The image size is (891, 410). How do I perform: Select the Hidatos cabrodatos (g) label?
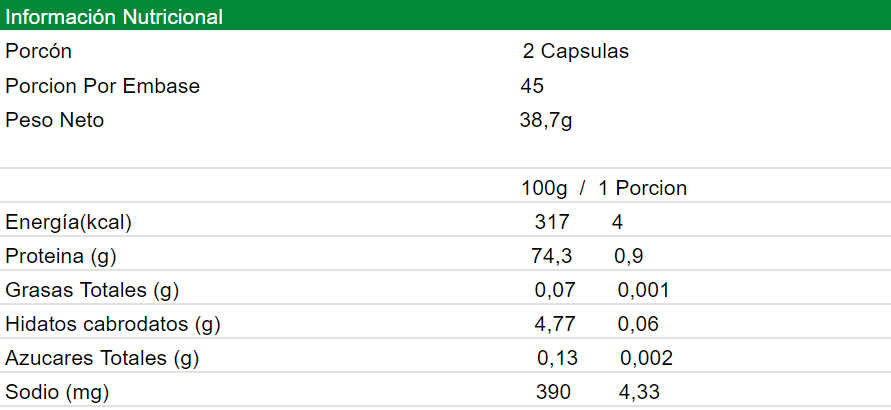pos(113,325)
